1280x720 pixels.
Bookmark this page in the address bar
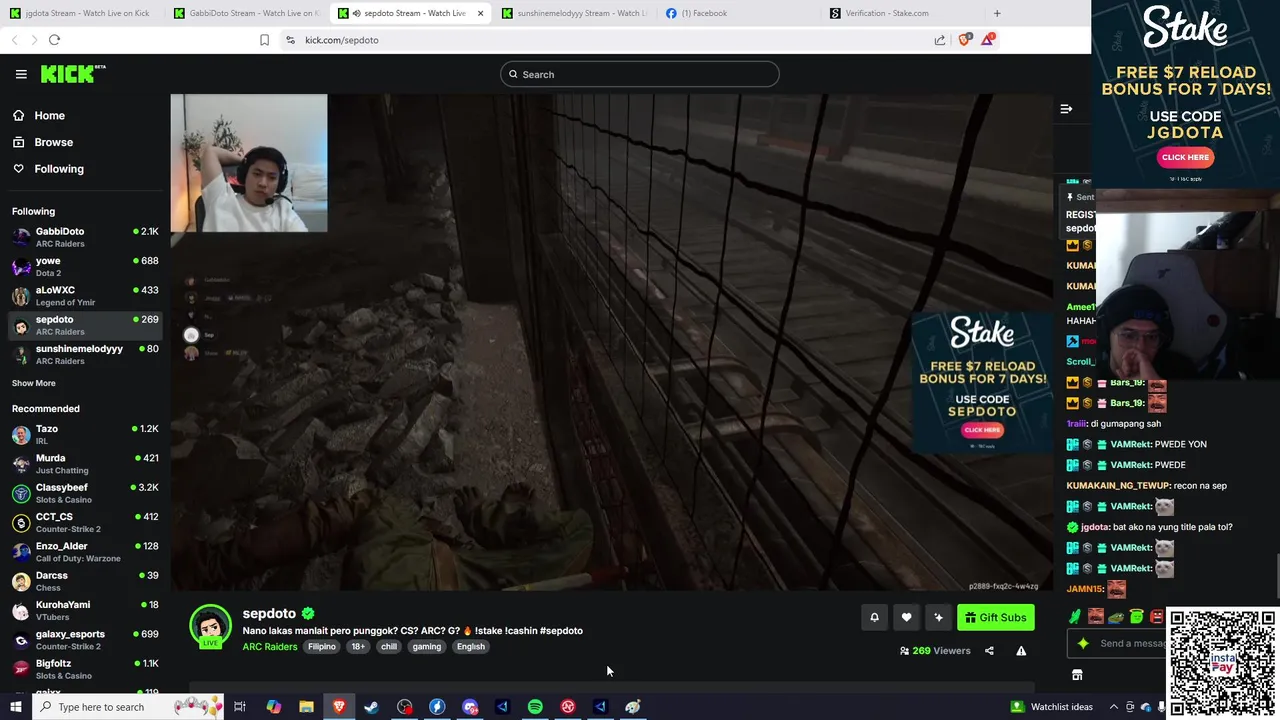264,40
